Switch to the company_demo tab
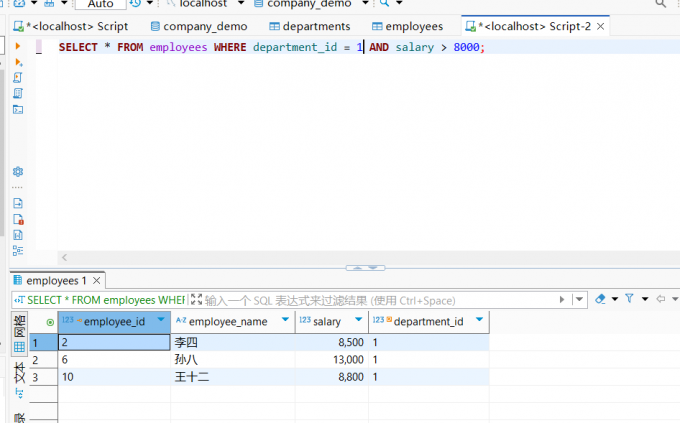680x423 pixels. (x=199, y=26)
